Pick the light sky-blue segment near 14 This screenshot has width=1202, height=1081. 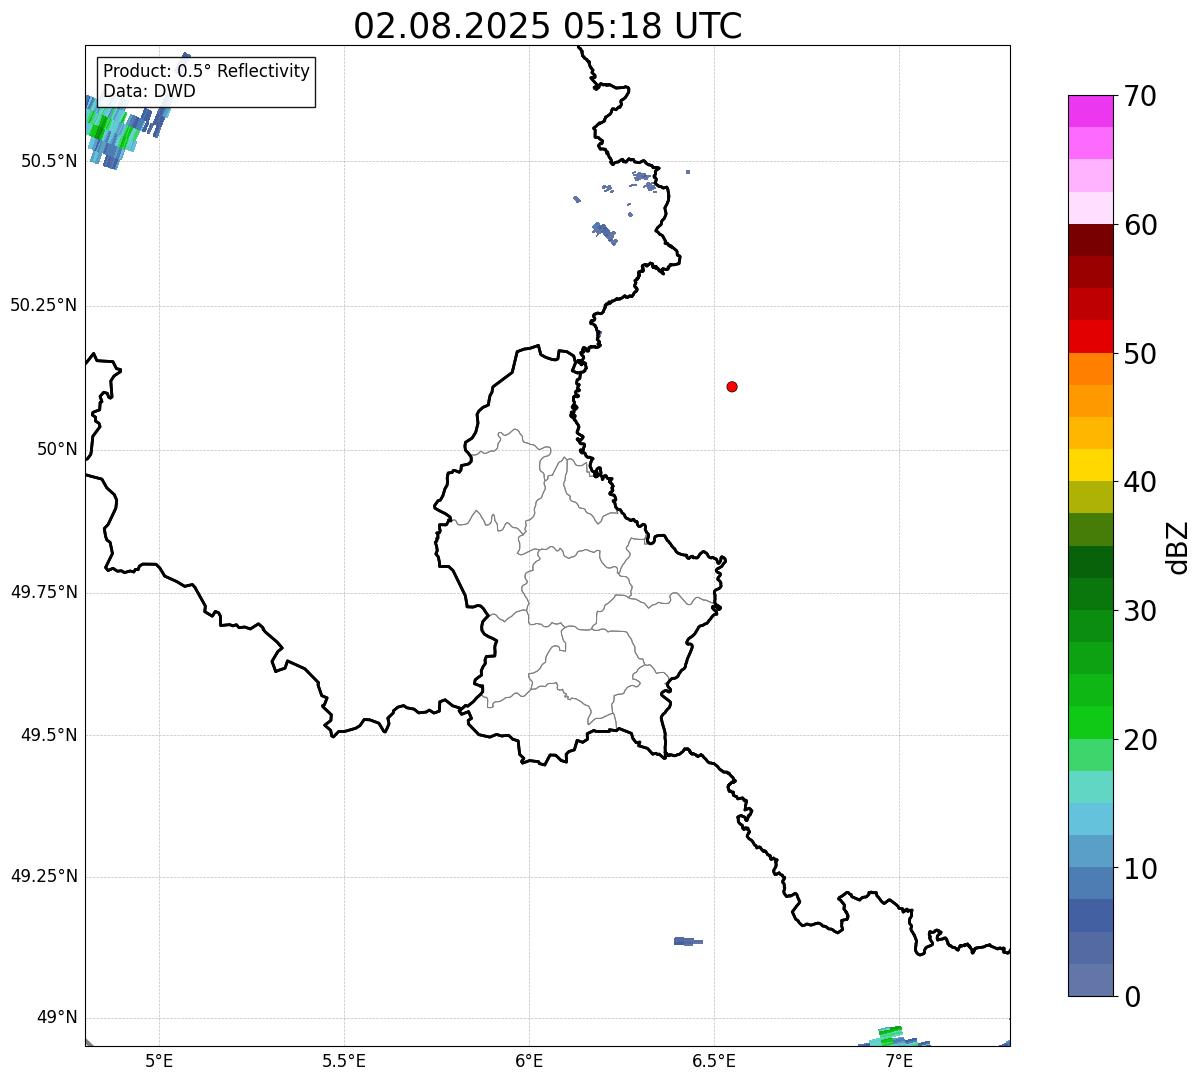1090,819
